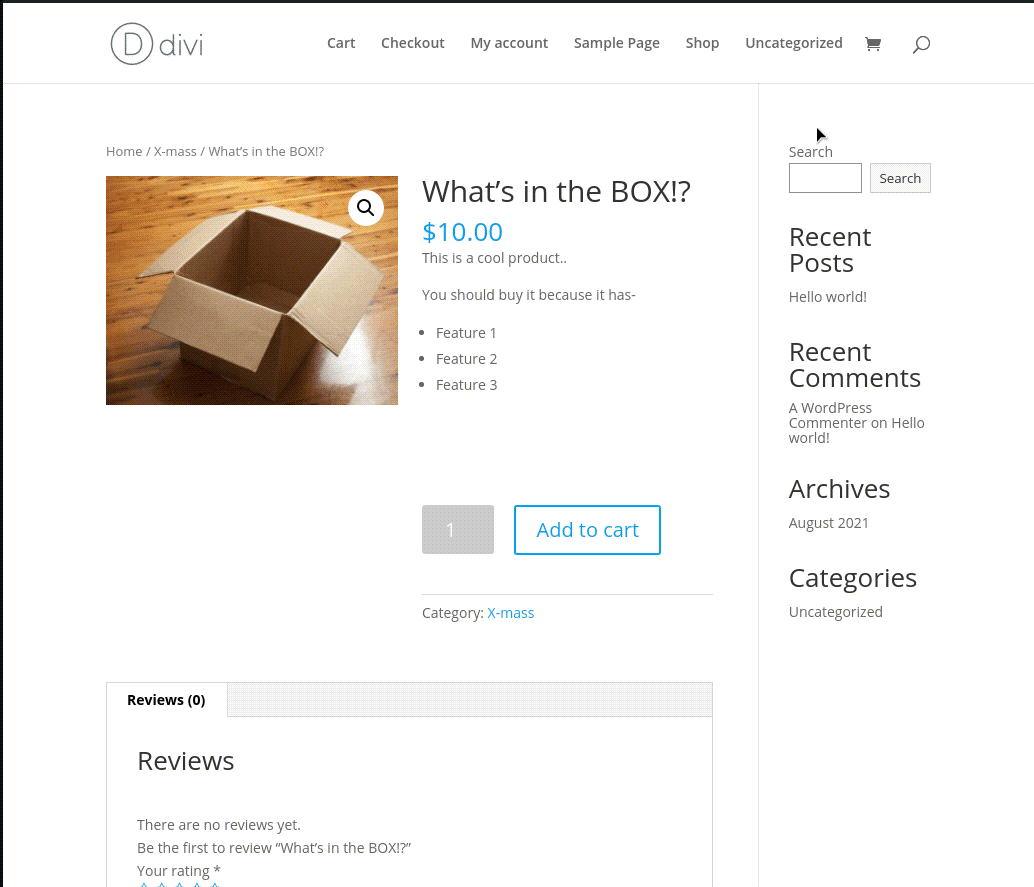Image resolution: width=1034 pixels, height=887 pixels.
Task: Click the search magnifier icon in the navbar
Action: (920, 43)
